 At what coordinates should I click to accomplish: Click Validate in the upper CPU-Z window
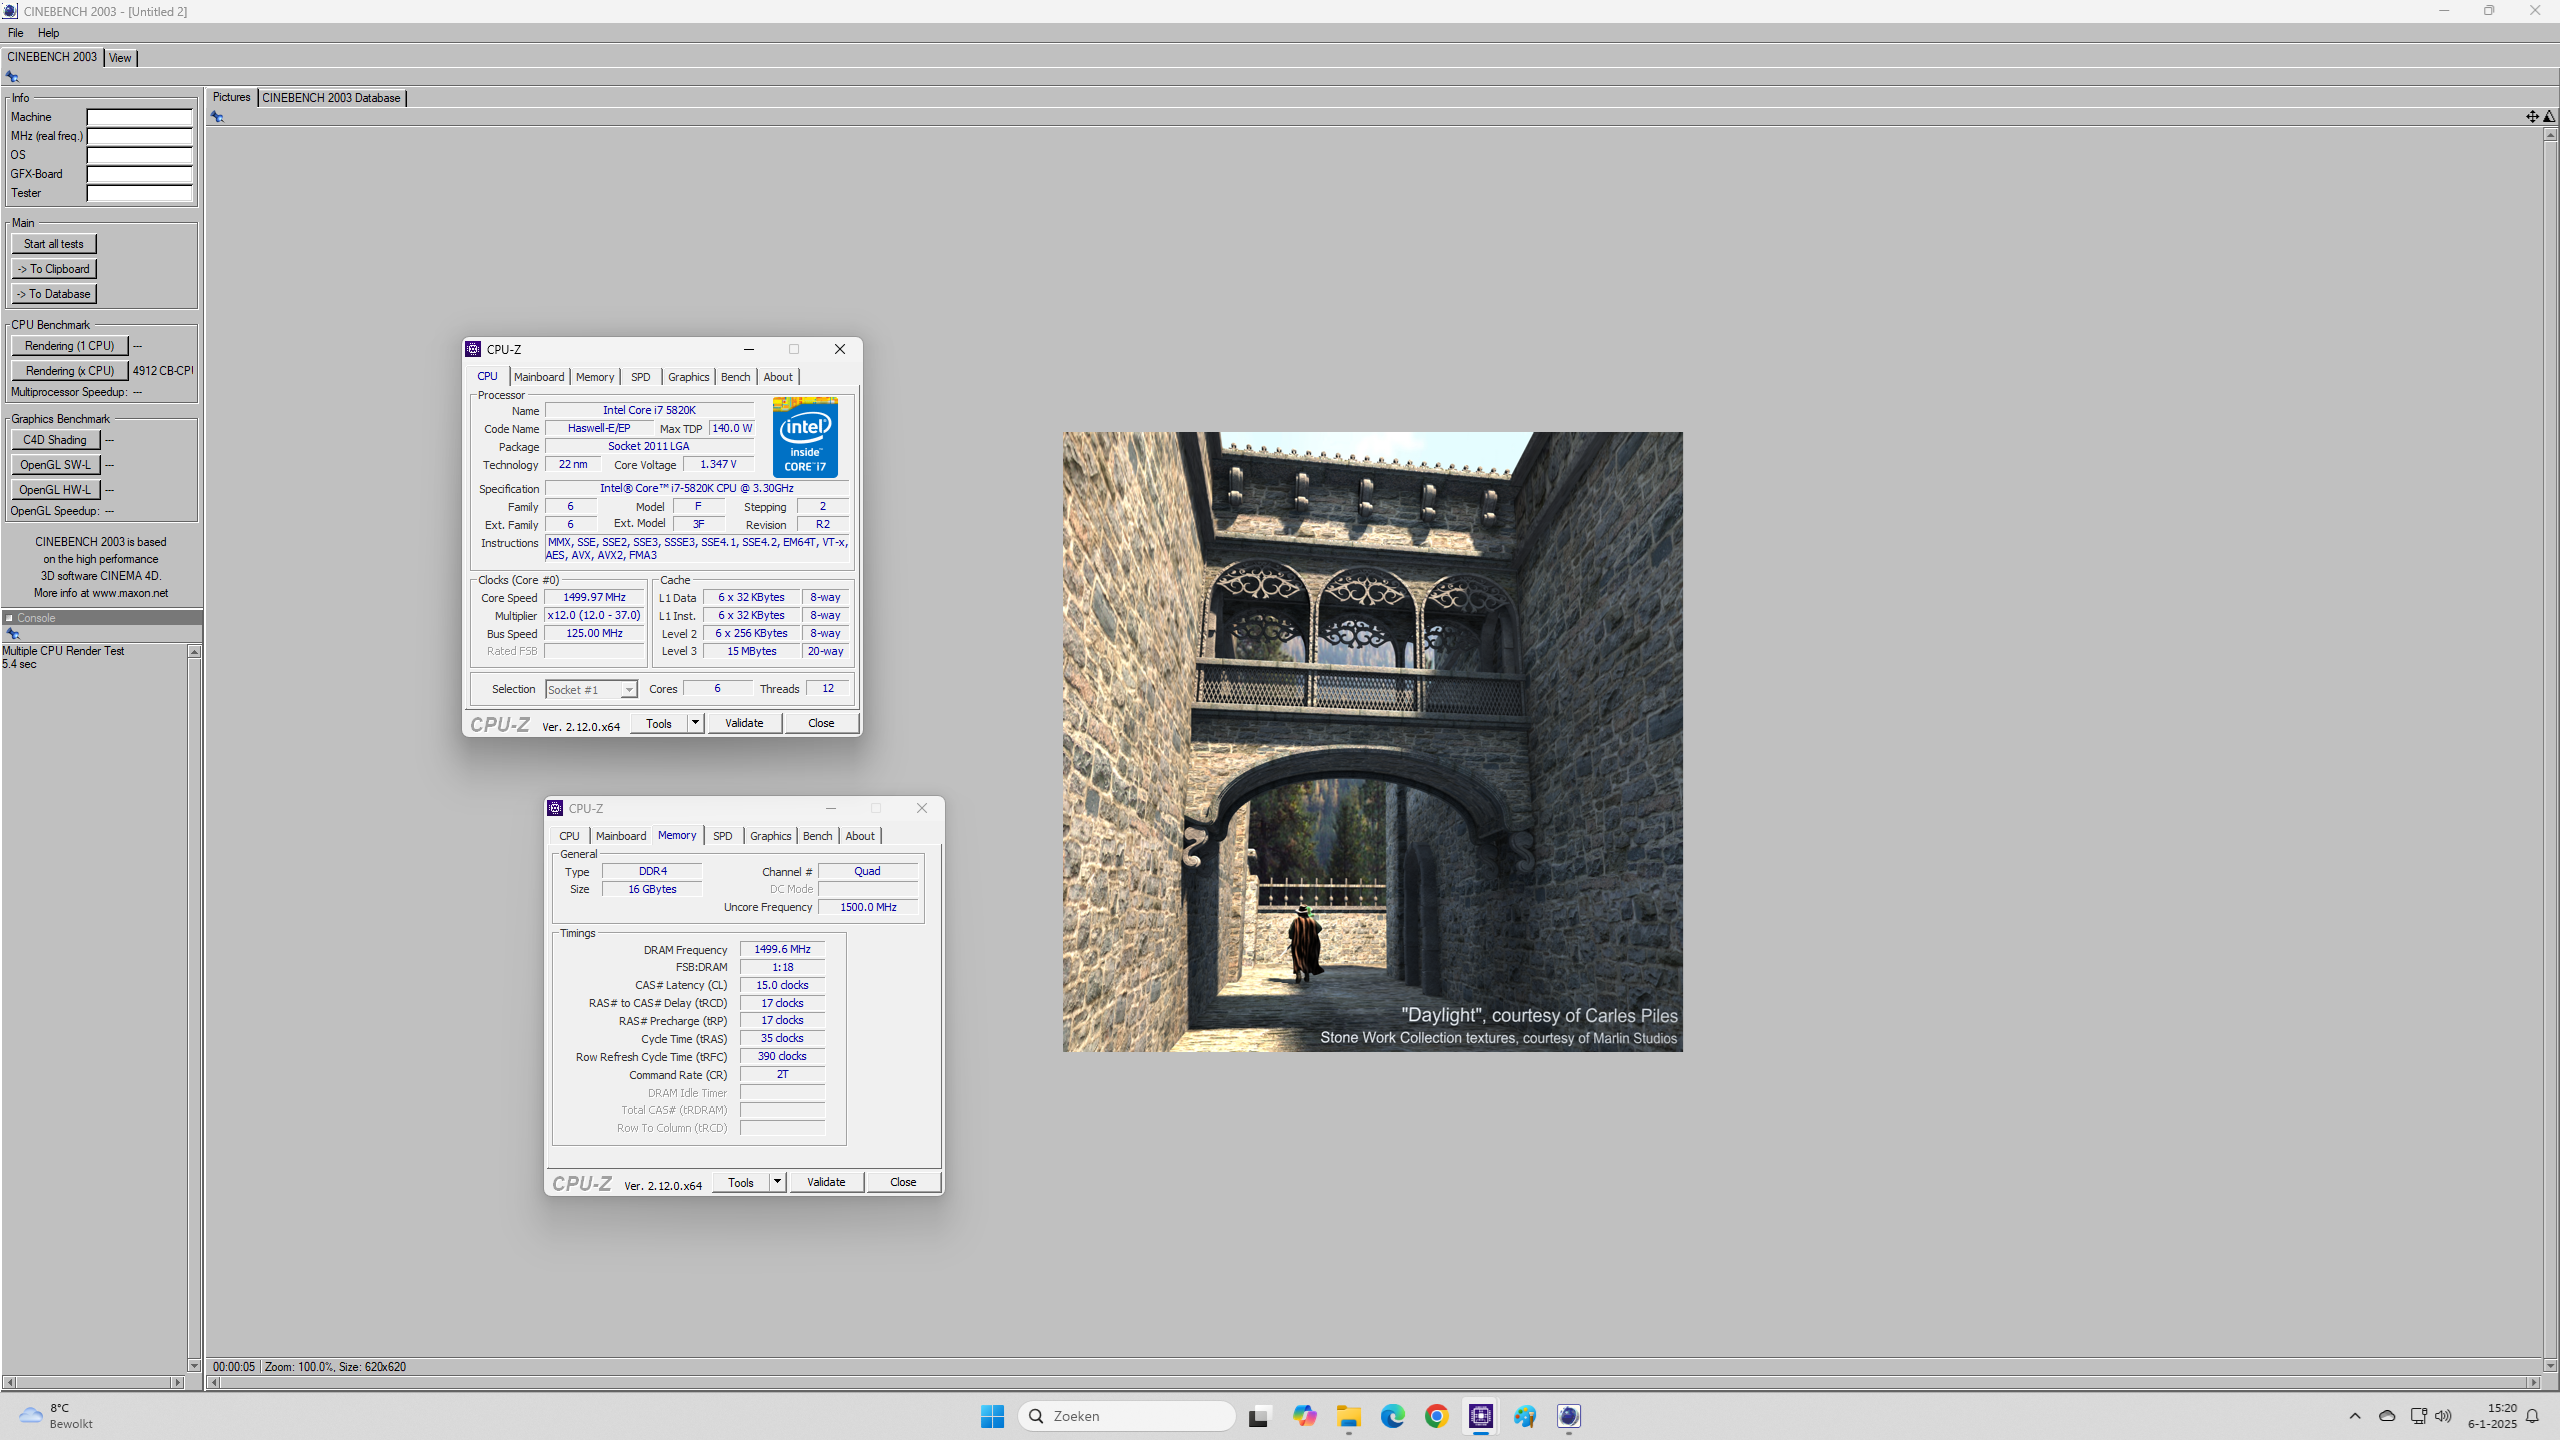click(x=744, y=723)
